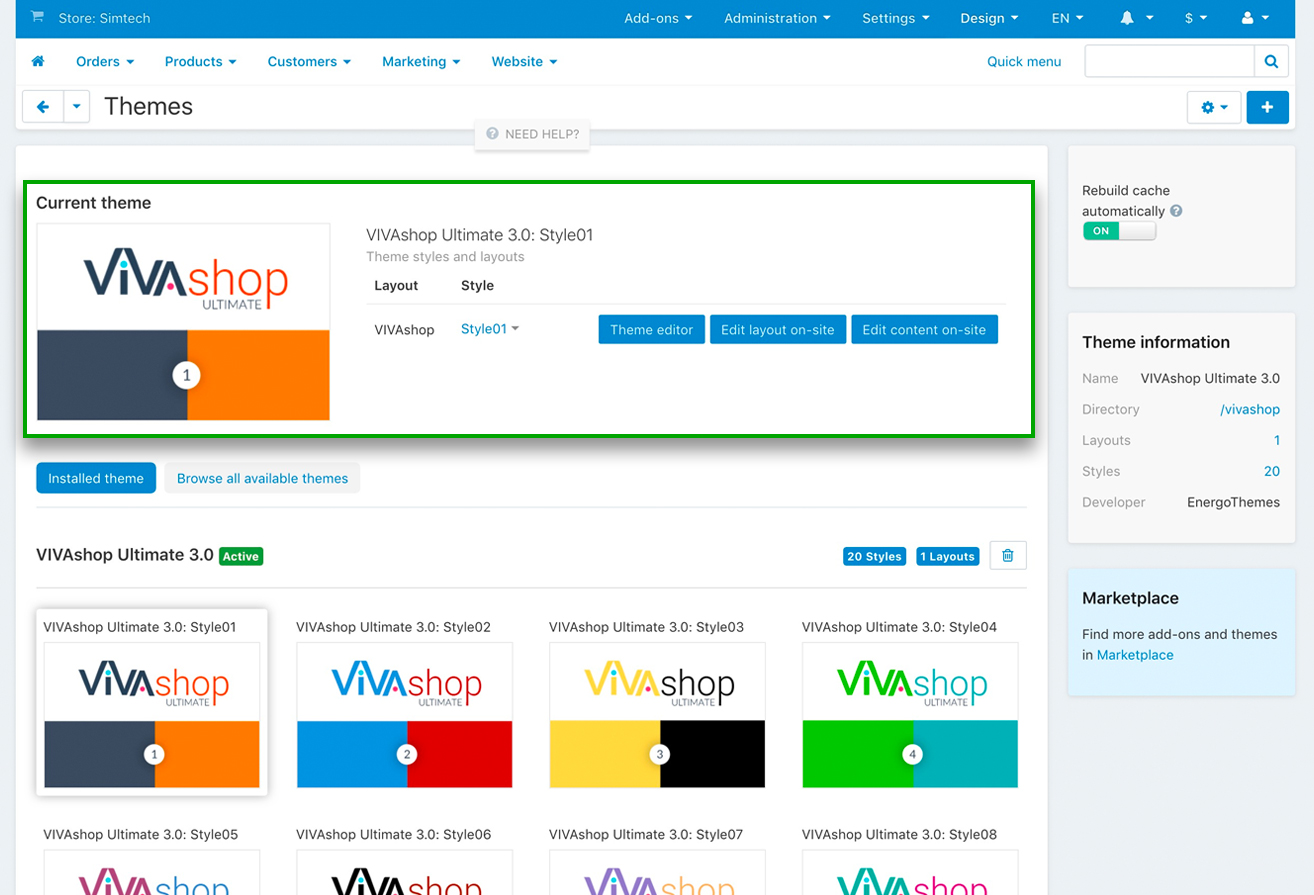This screenshot has height=895, width=1314.
Task: Open the notifications bell menu
Action: click(1137, 18)
